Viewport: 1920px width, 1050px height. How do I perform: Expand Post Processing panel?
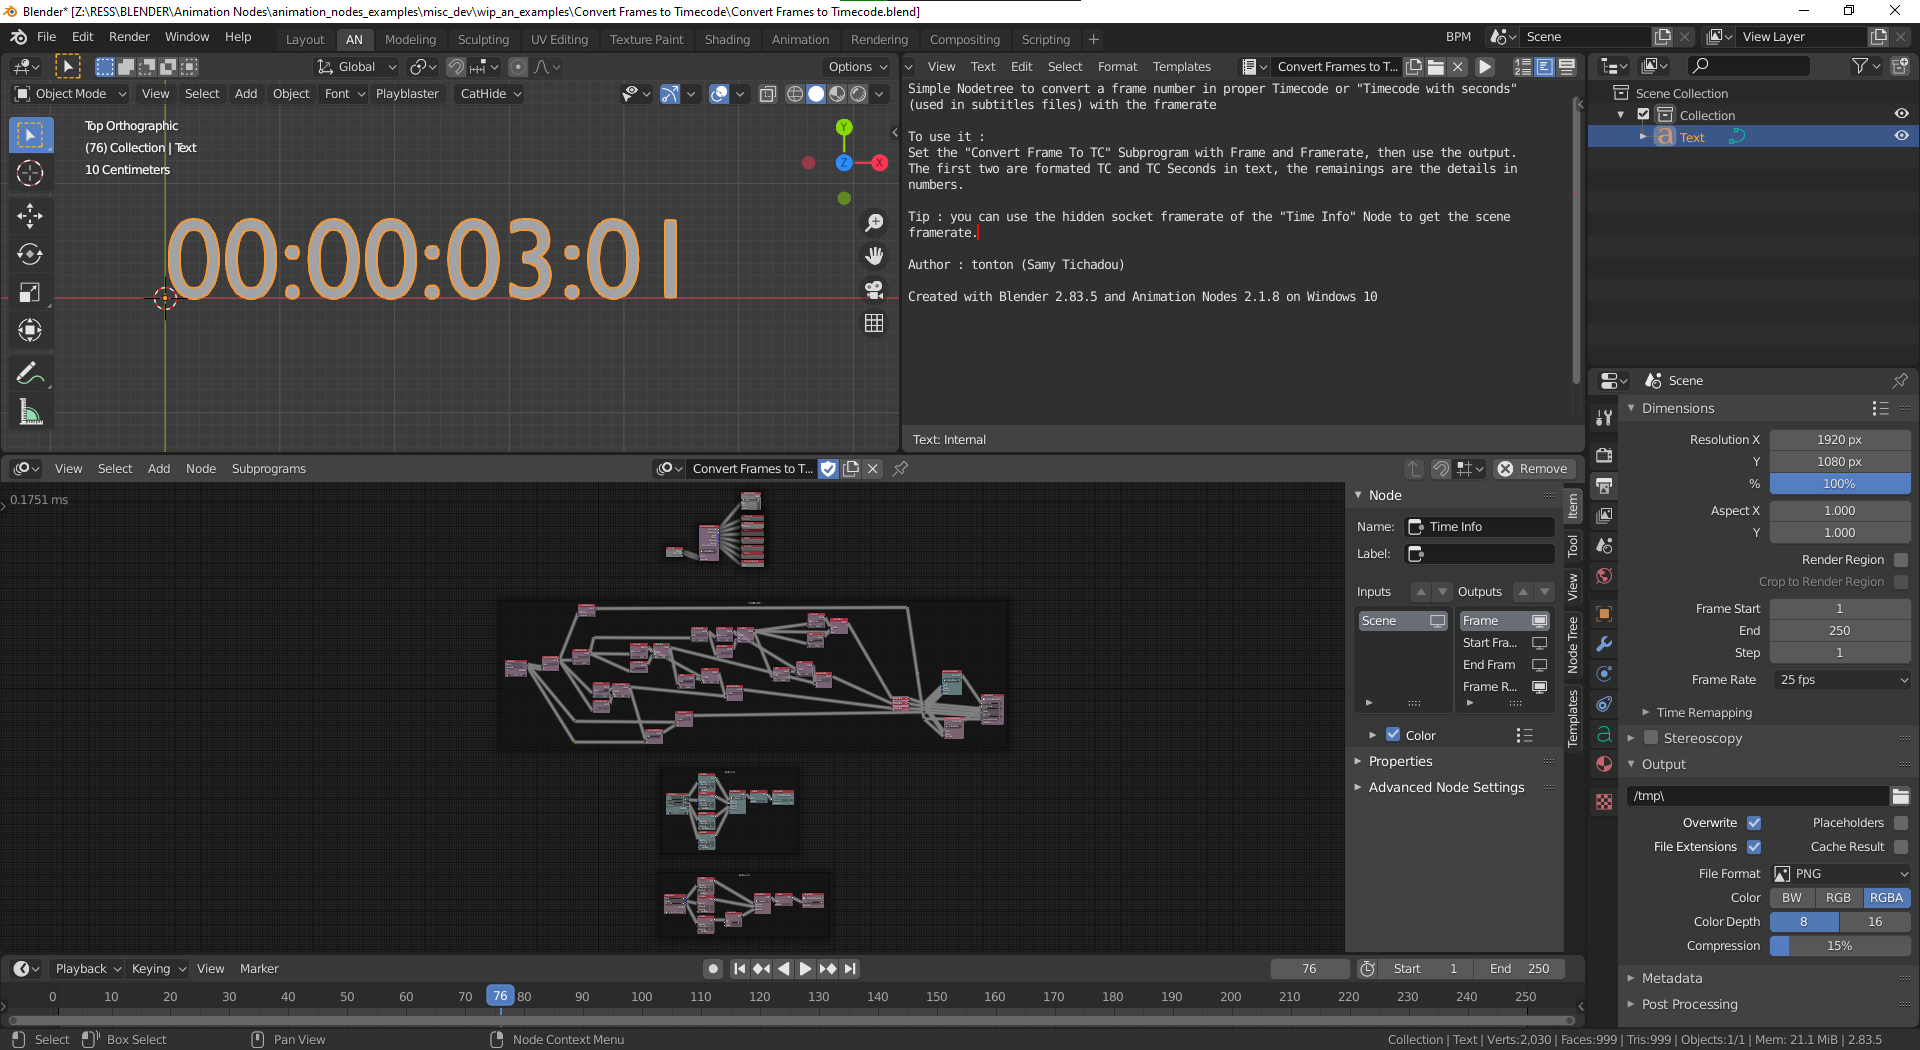tap(1689, 1004)
